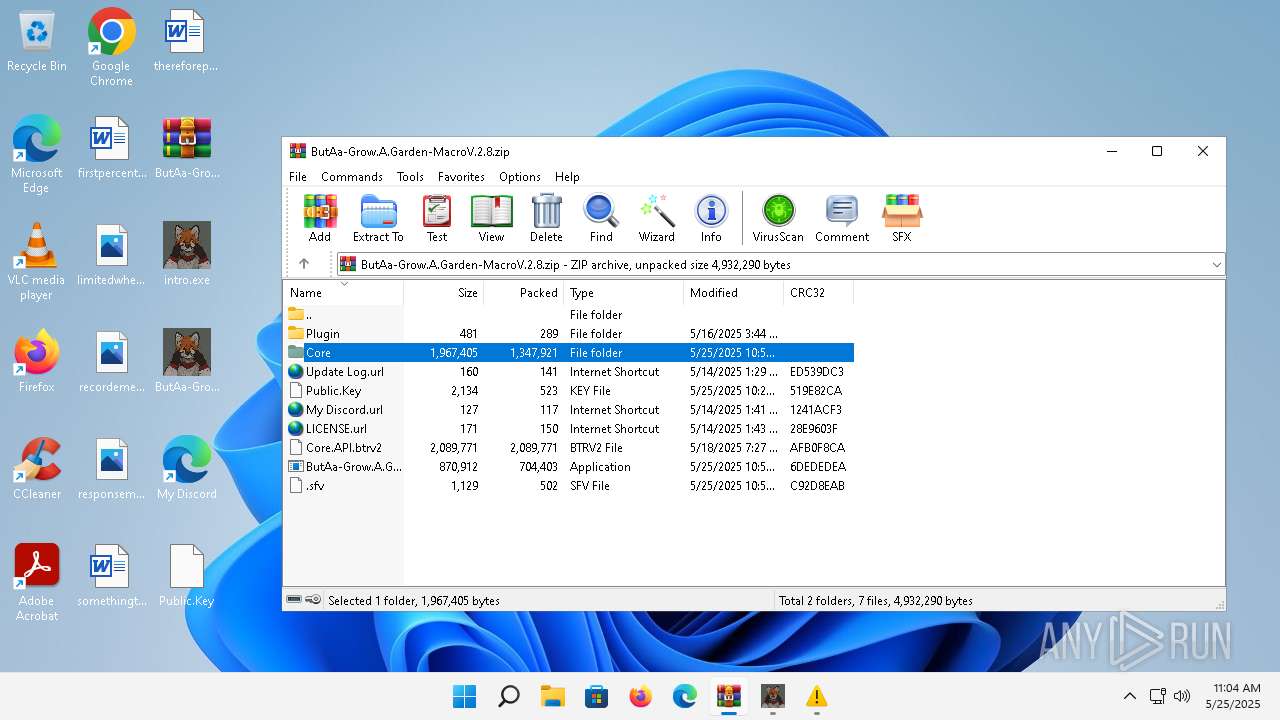Viewport: 1280px width, 720px height.
Task: Open the File menu
Action: click(298, 176)
